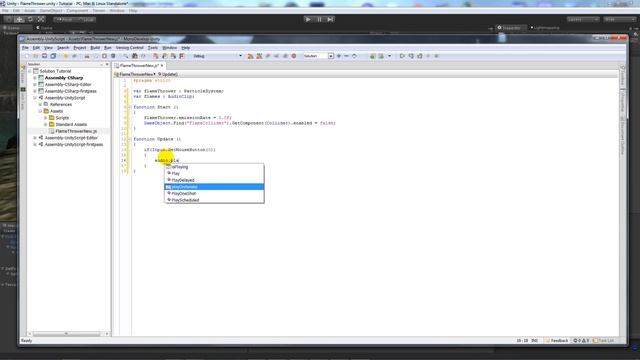Open the Toolbox side pad on right edge

pyautogui.click(x=622, y=76)
